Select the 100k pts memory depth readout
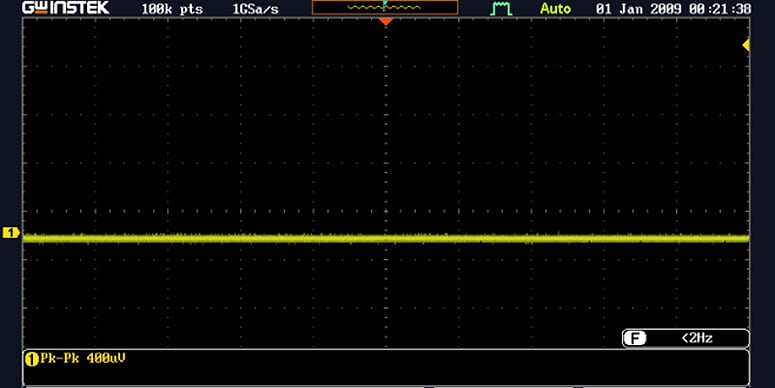 click(x=172, y=9)
